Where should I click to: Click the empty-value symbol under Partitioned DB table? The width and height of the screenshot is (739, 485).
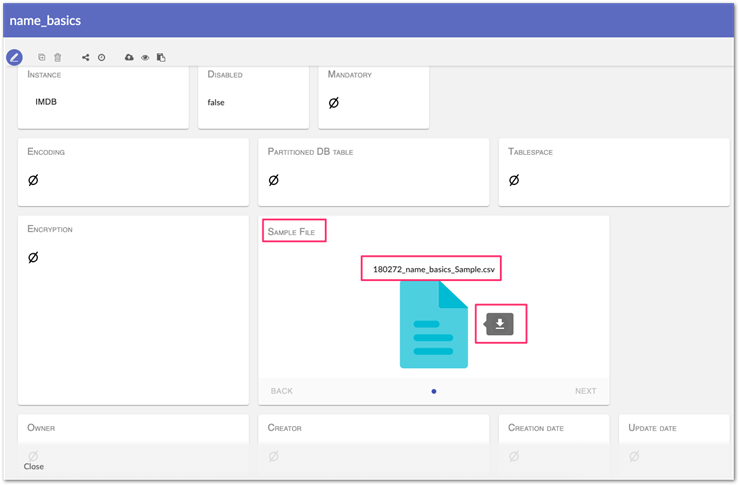[273, 180]
